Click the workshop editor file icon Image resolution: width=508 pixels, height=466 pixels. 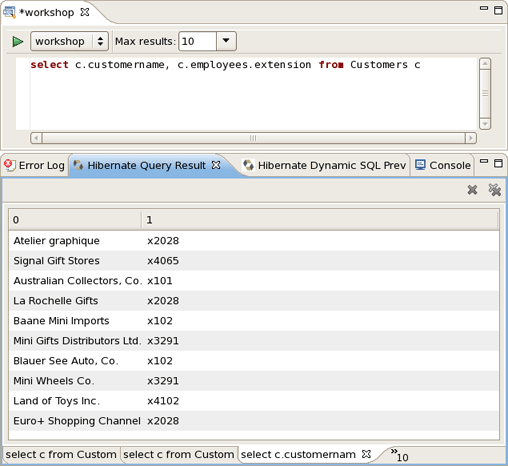point(9,13)
